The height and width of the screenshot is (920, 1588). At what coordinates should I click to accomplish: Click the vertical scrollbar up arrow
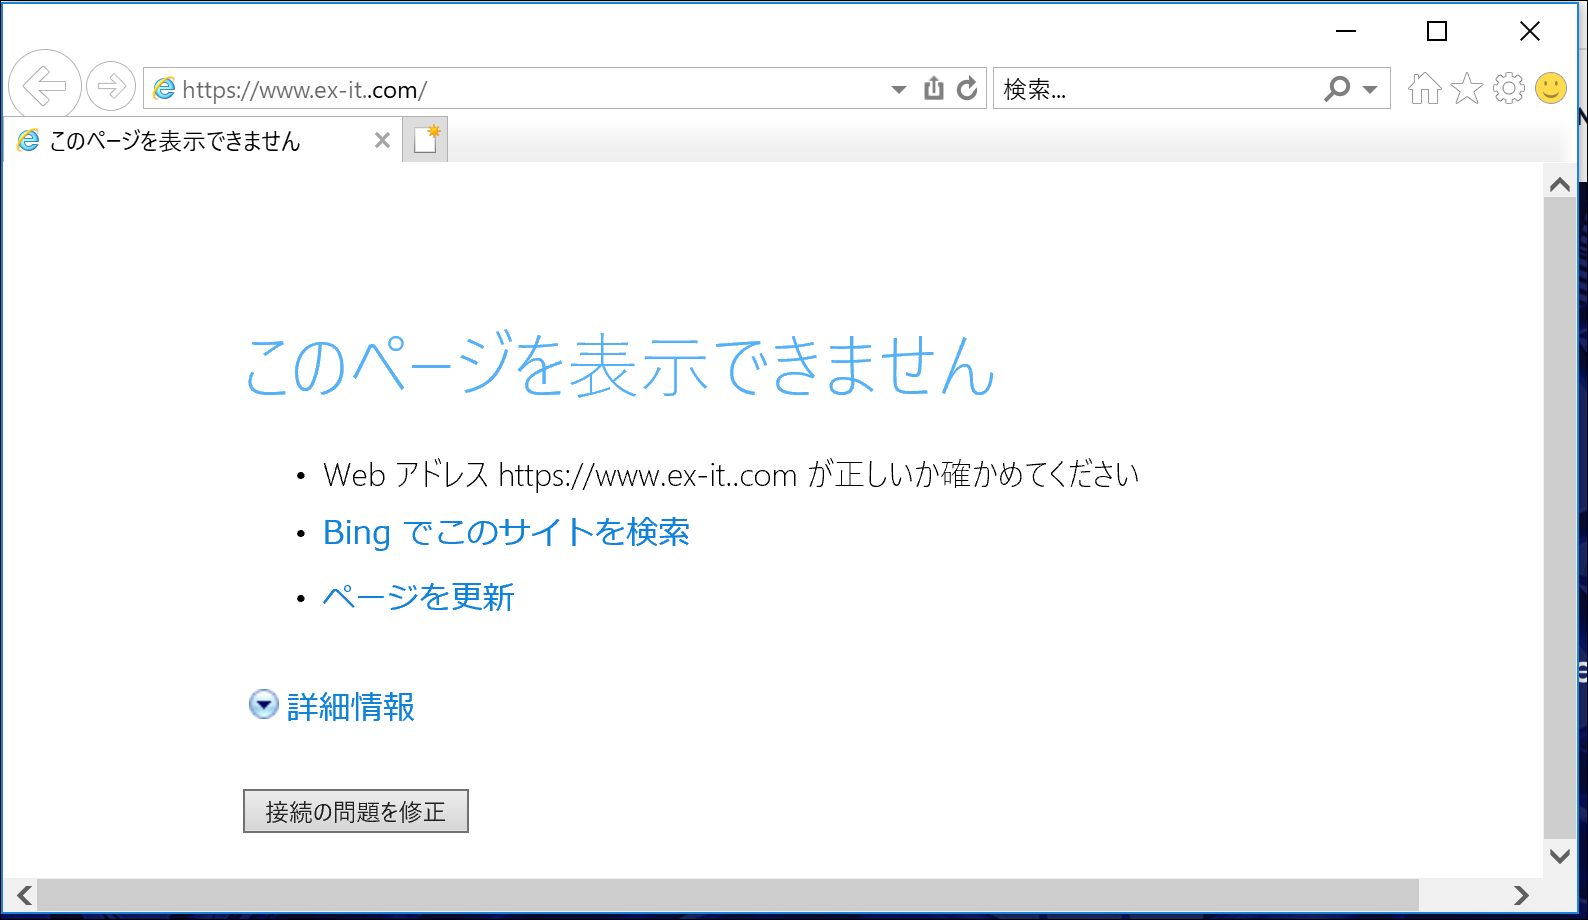[x=1560, y=185]
